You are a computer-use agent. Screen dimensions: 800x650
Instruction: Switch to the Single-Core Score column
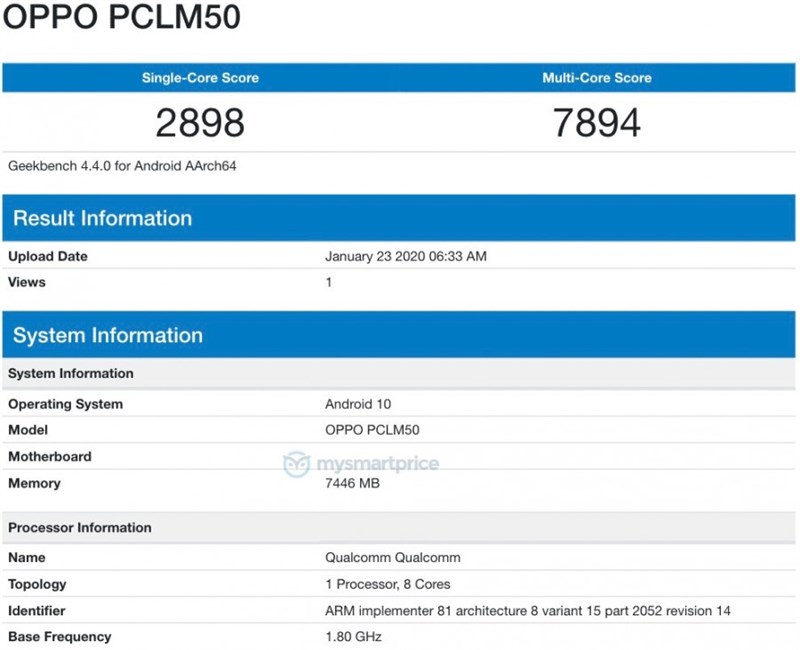(200, 77)
